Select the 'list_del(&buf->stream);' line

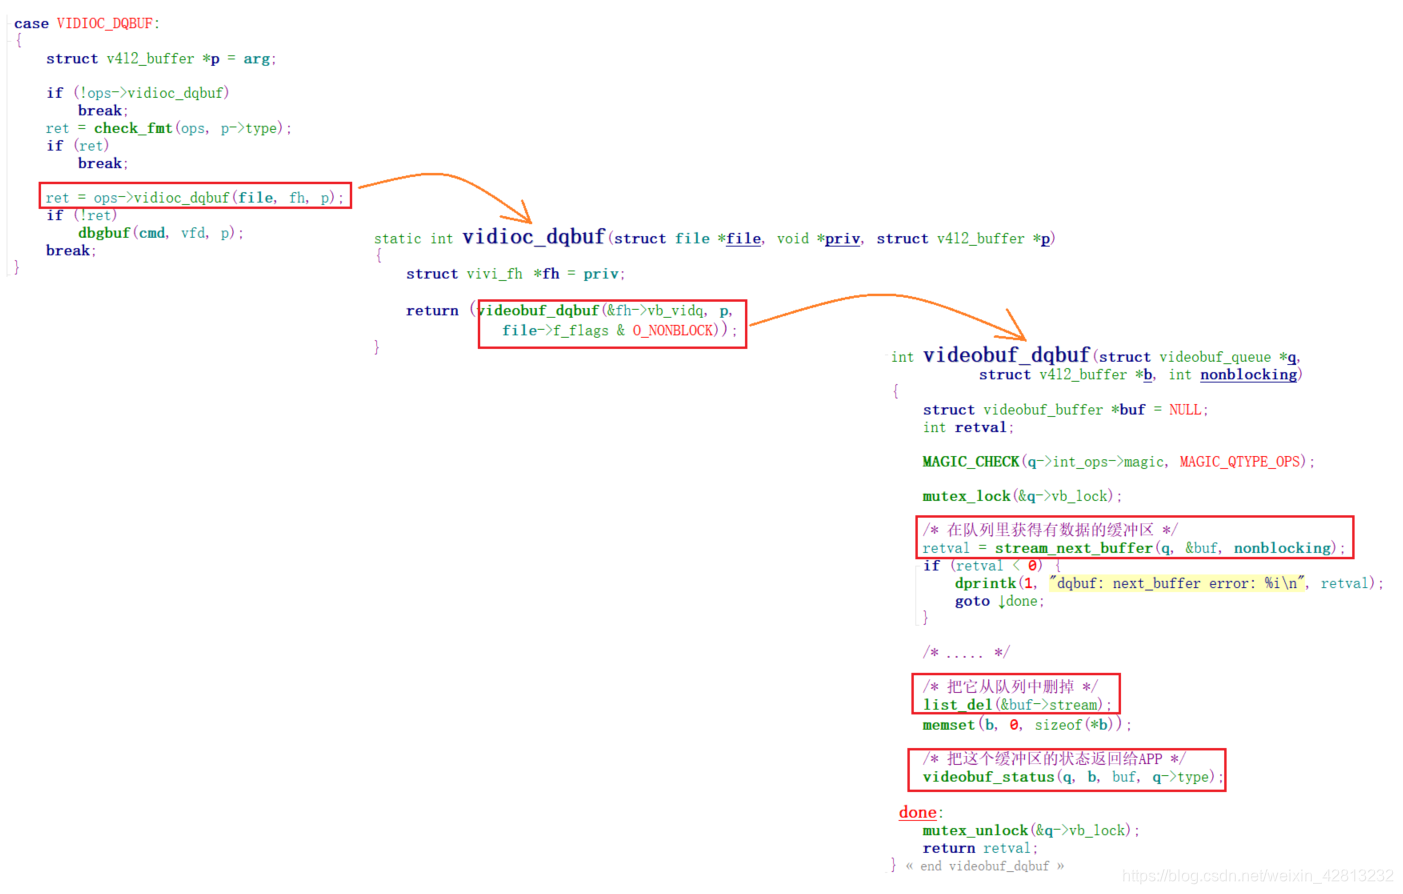click(1017, 705)
